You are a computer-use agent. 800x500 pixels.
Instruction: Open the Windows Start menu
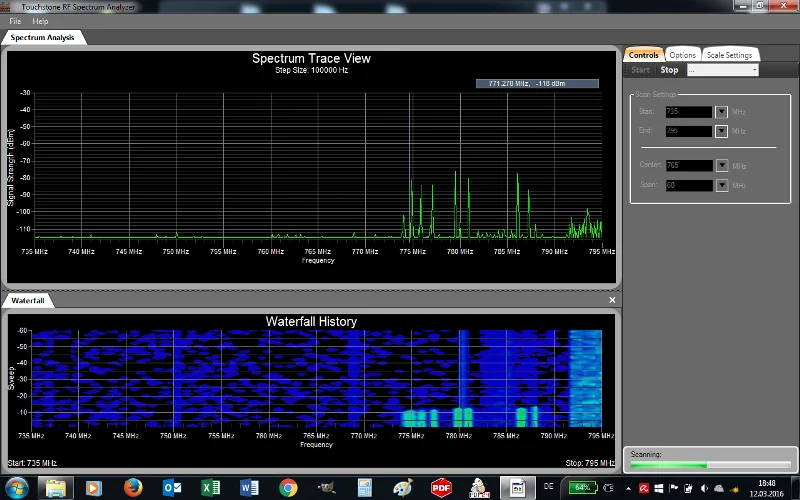[x=17, y=488]
